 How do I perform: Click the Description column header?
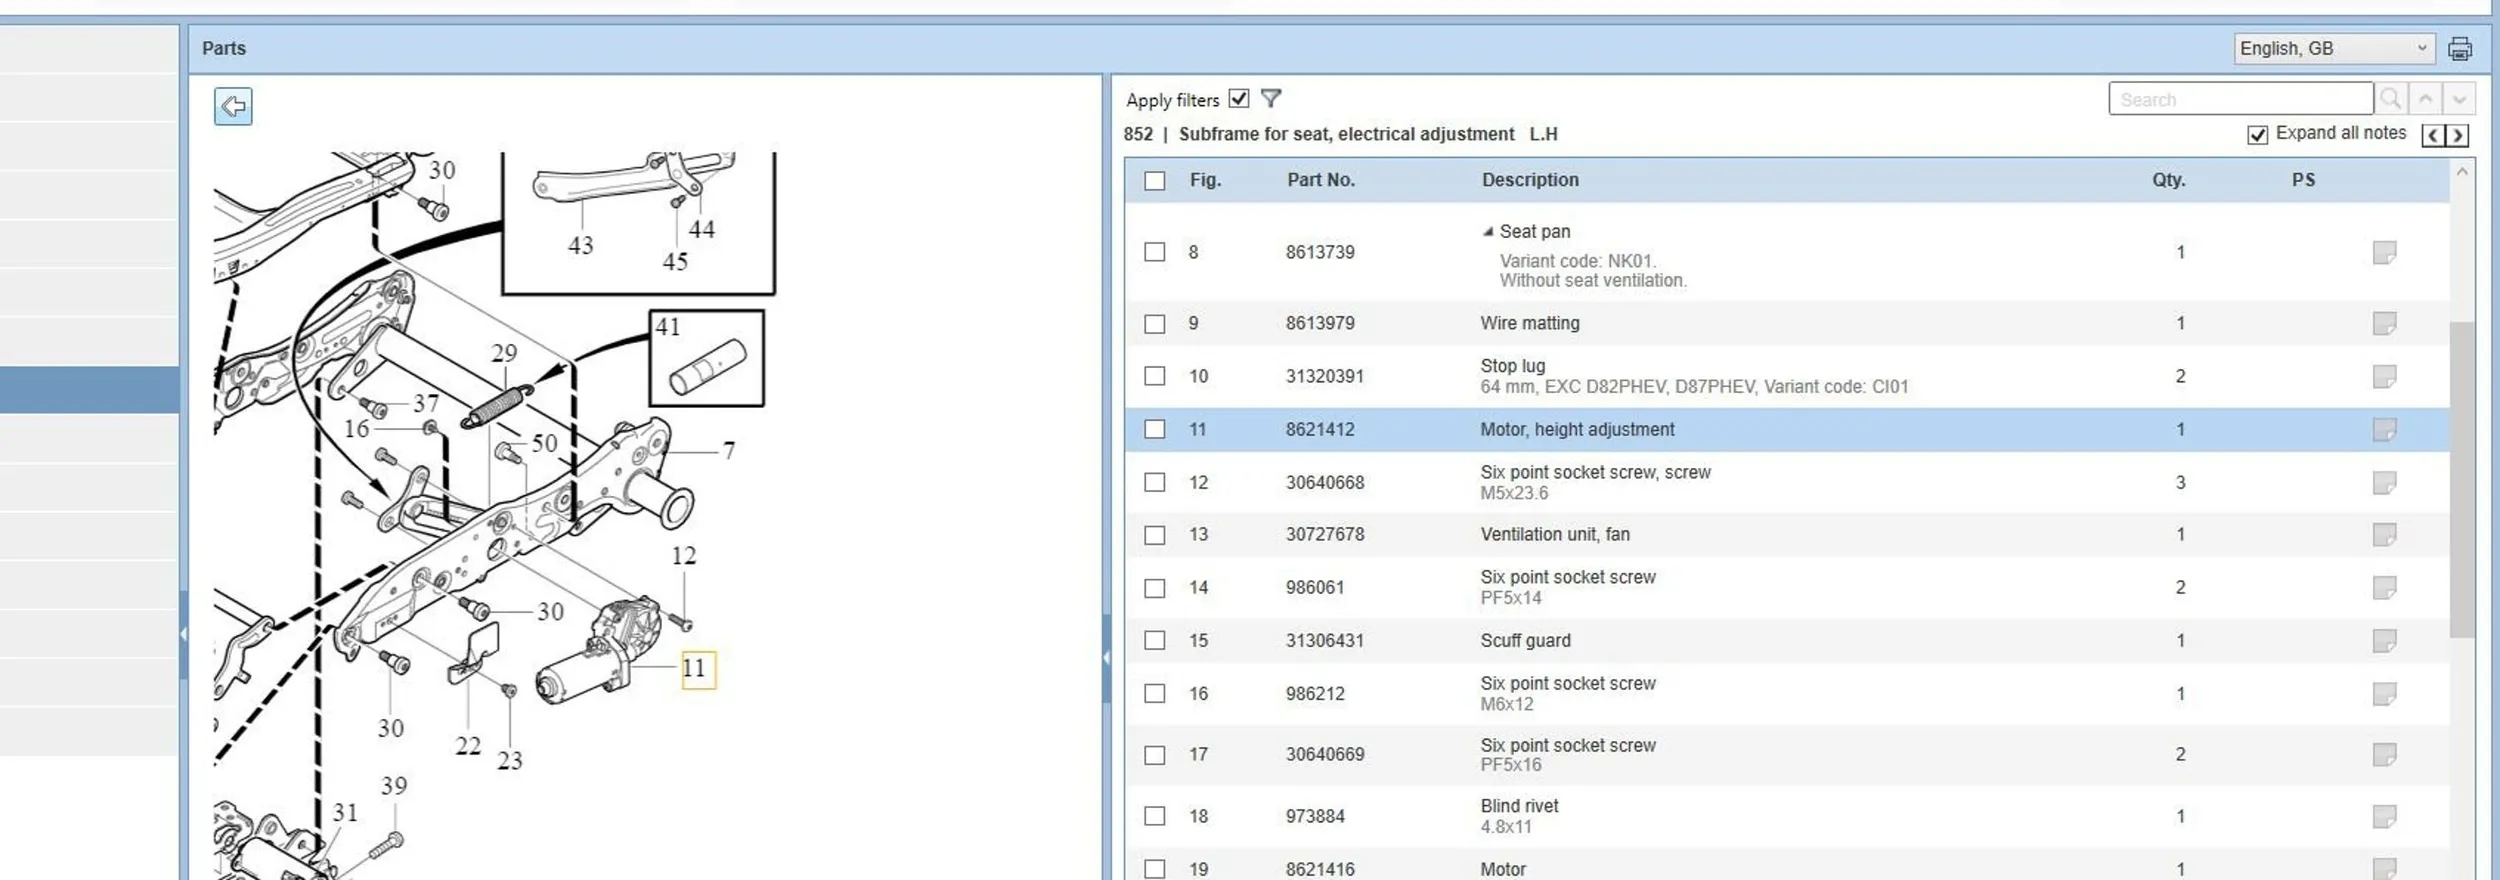point(1530,180)
